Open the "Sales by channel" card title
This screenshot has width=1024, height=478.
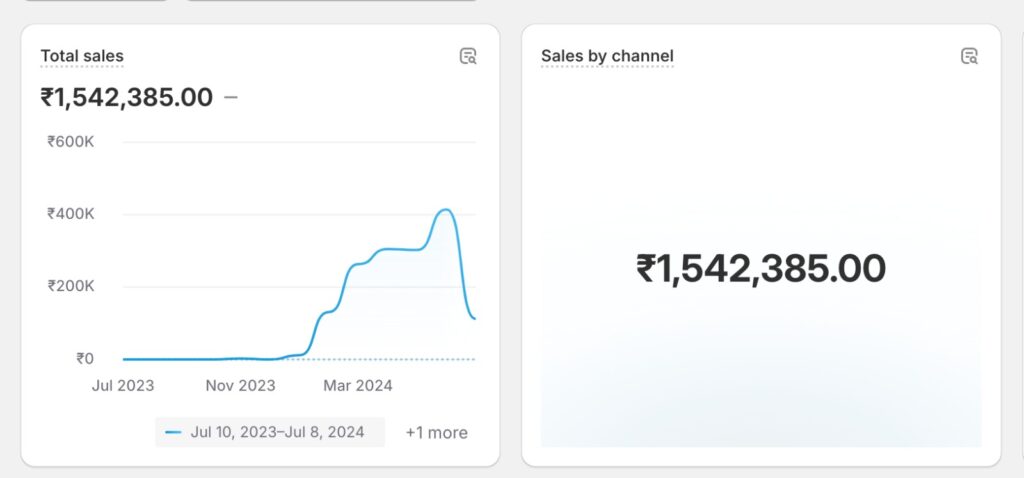pos(607,56)
